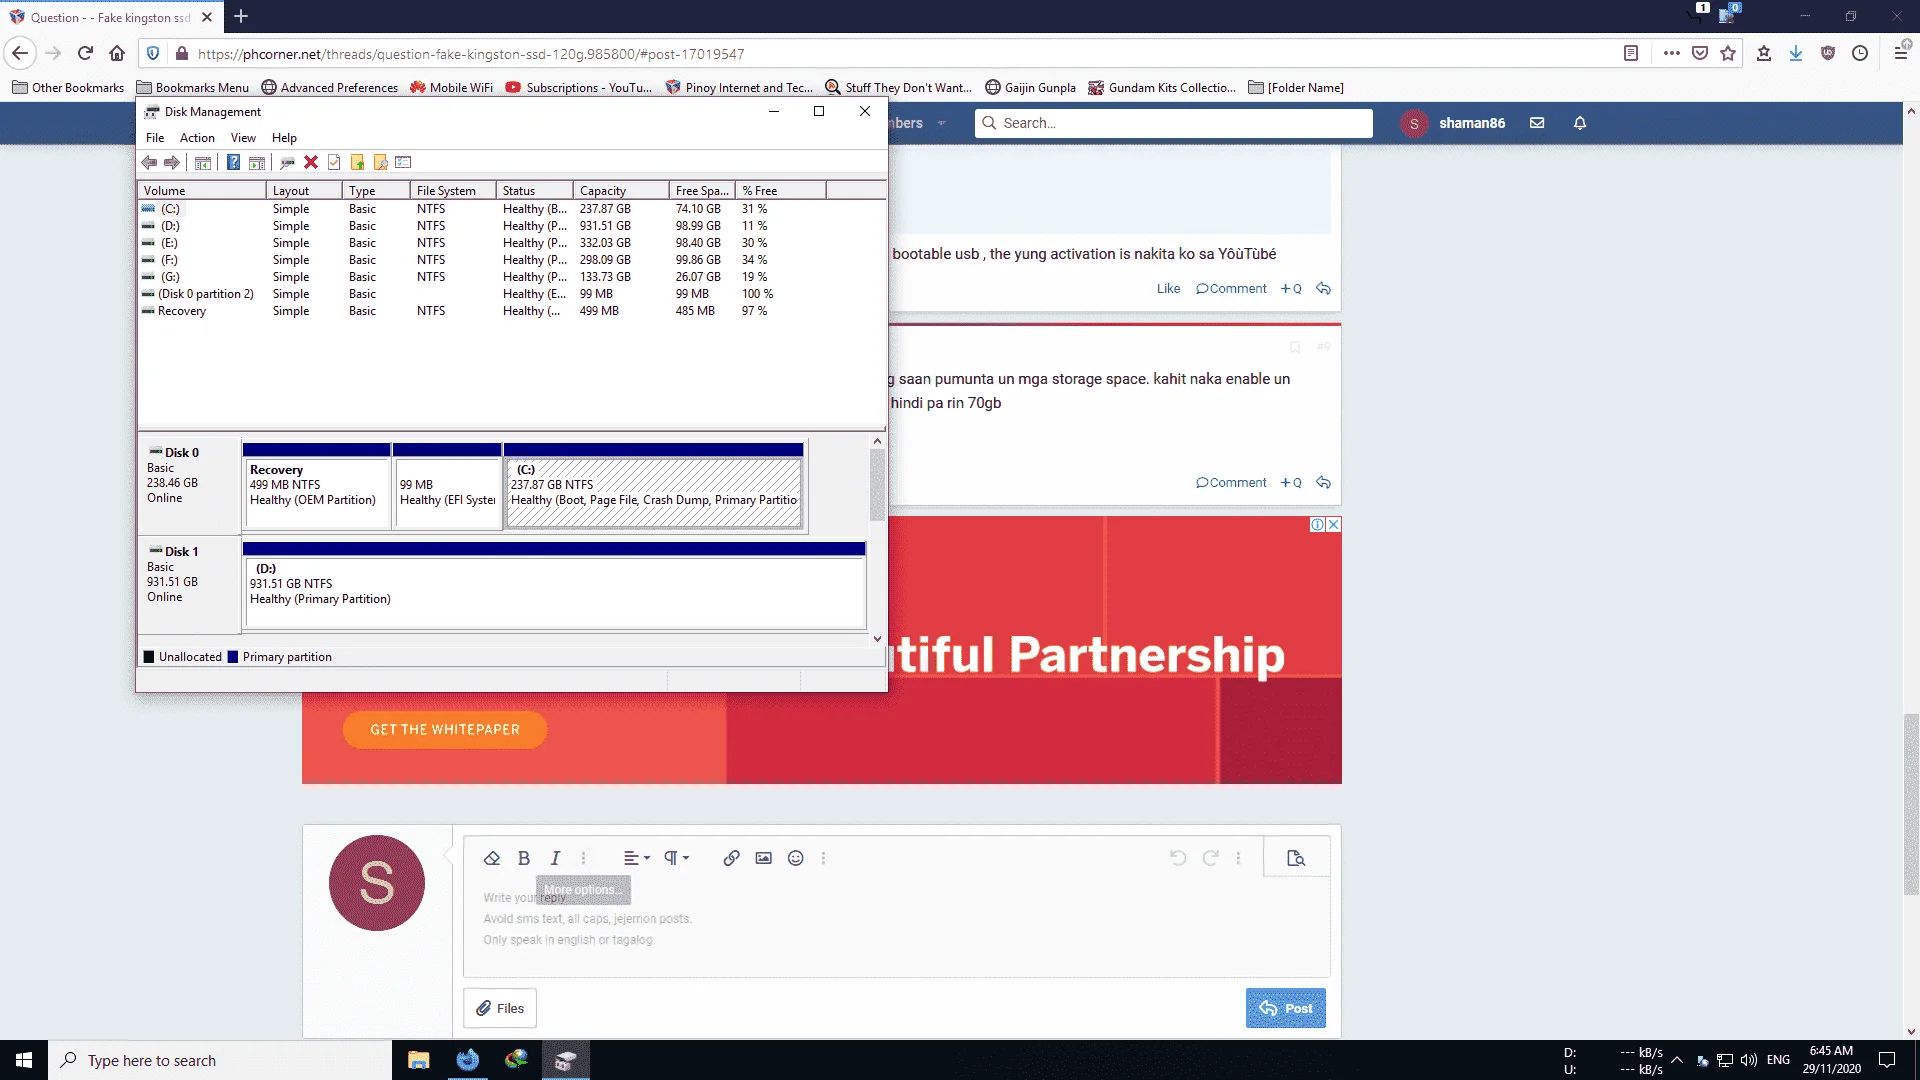
Task: Open the Advanced Preferences bookmark
Action: 330,88
